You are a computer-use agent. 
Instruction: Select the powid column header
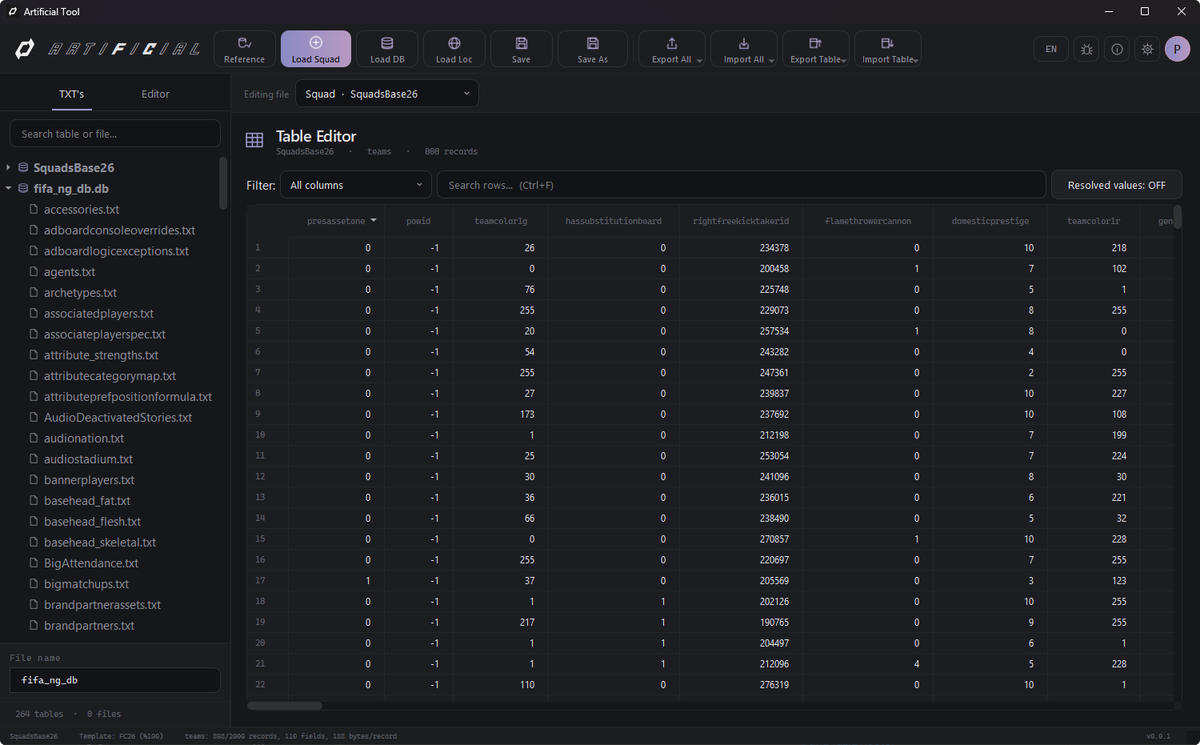419,221
